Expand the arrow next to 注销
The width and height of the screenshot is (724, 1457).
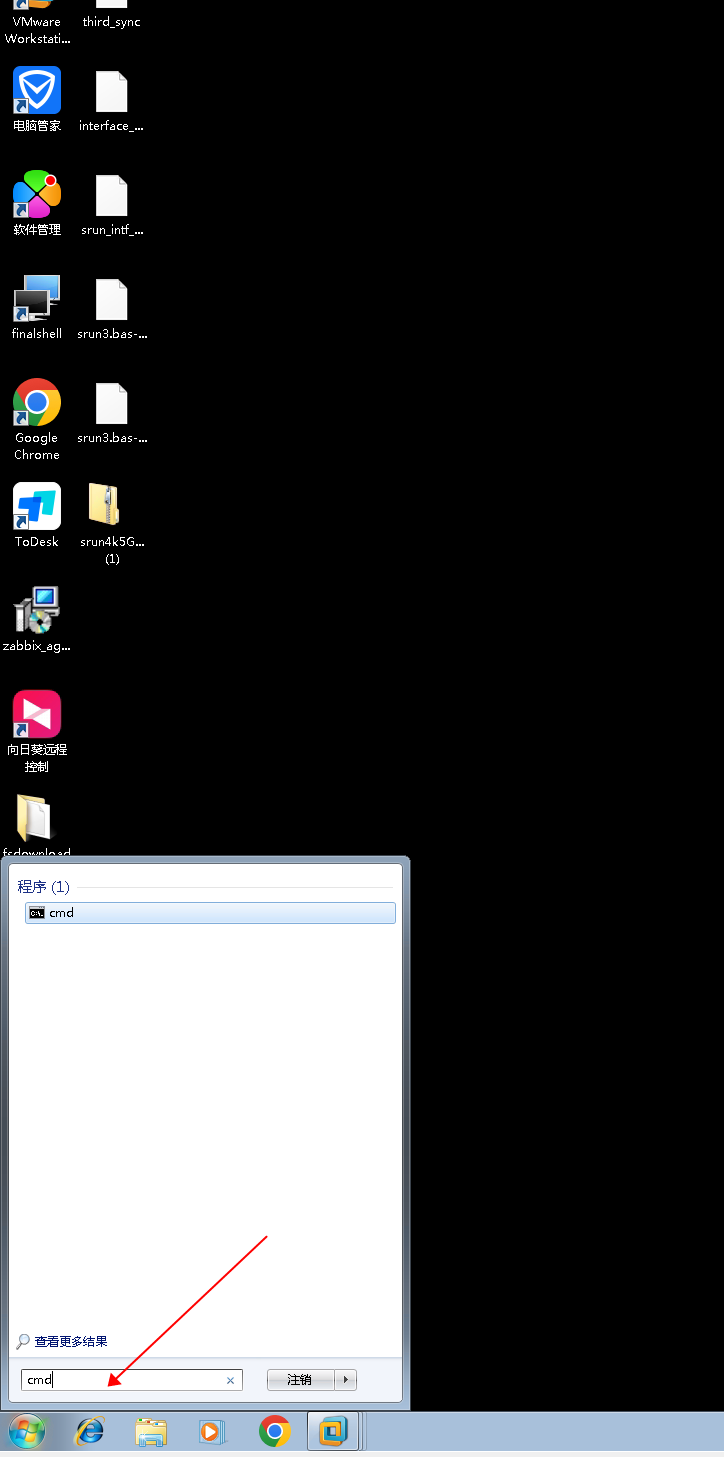click(x=346, y=1380)
